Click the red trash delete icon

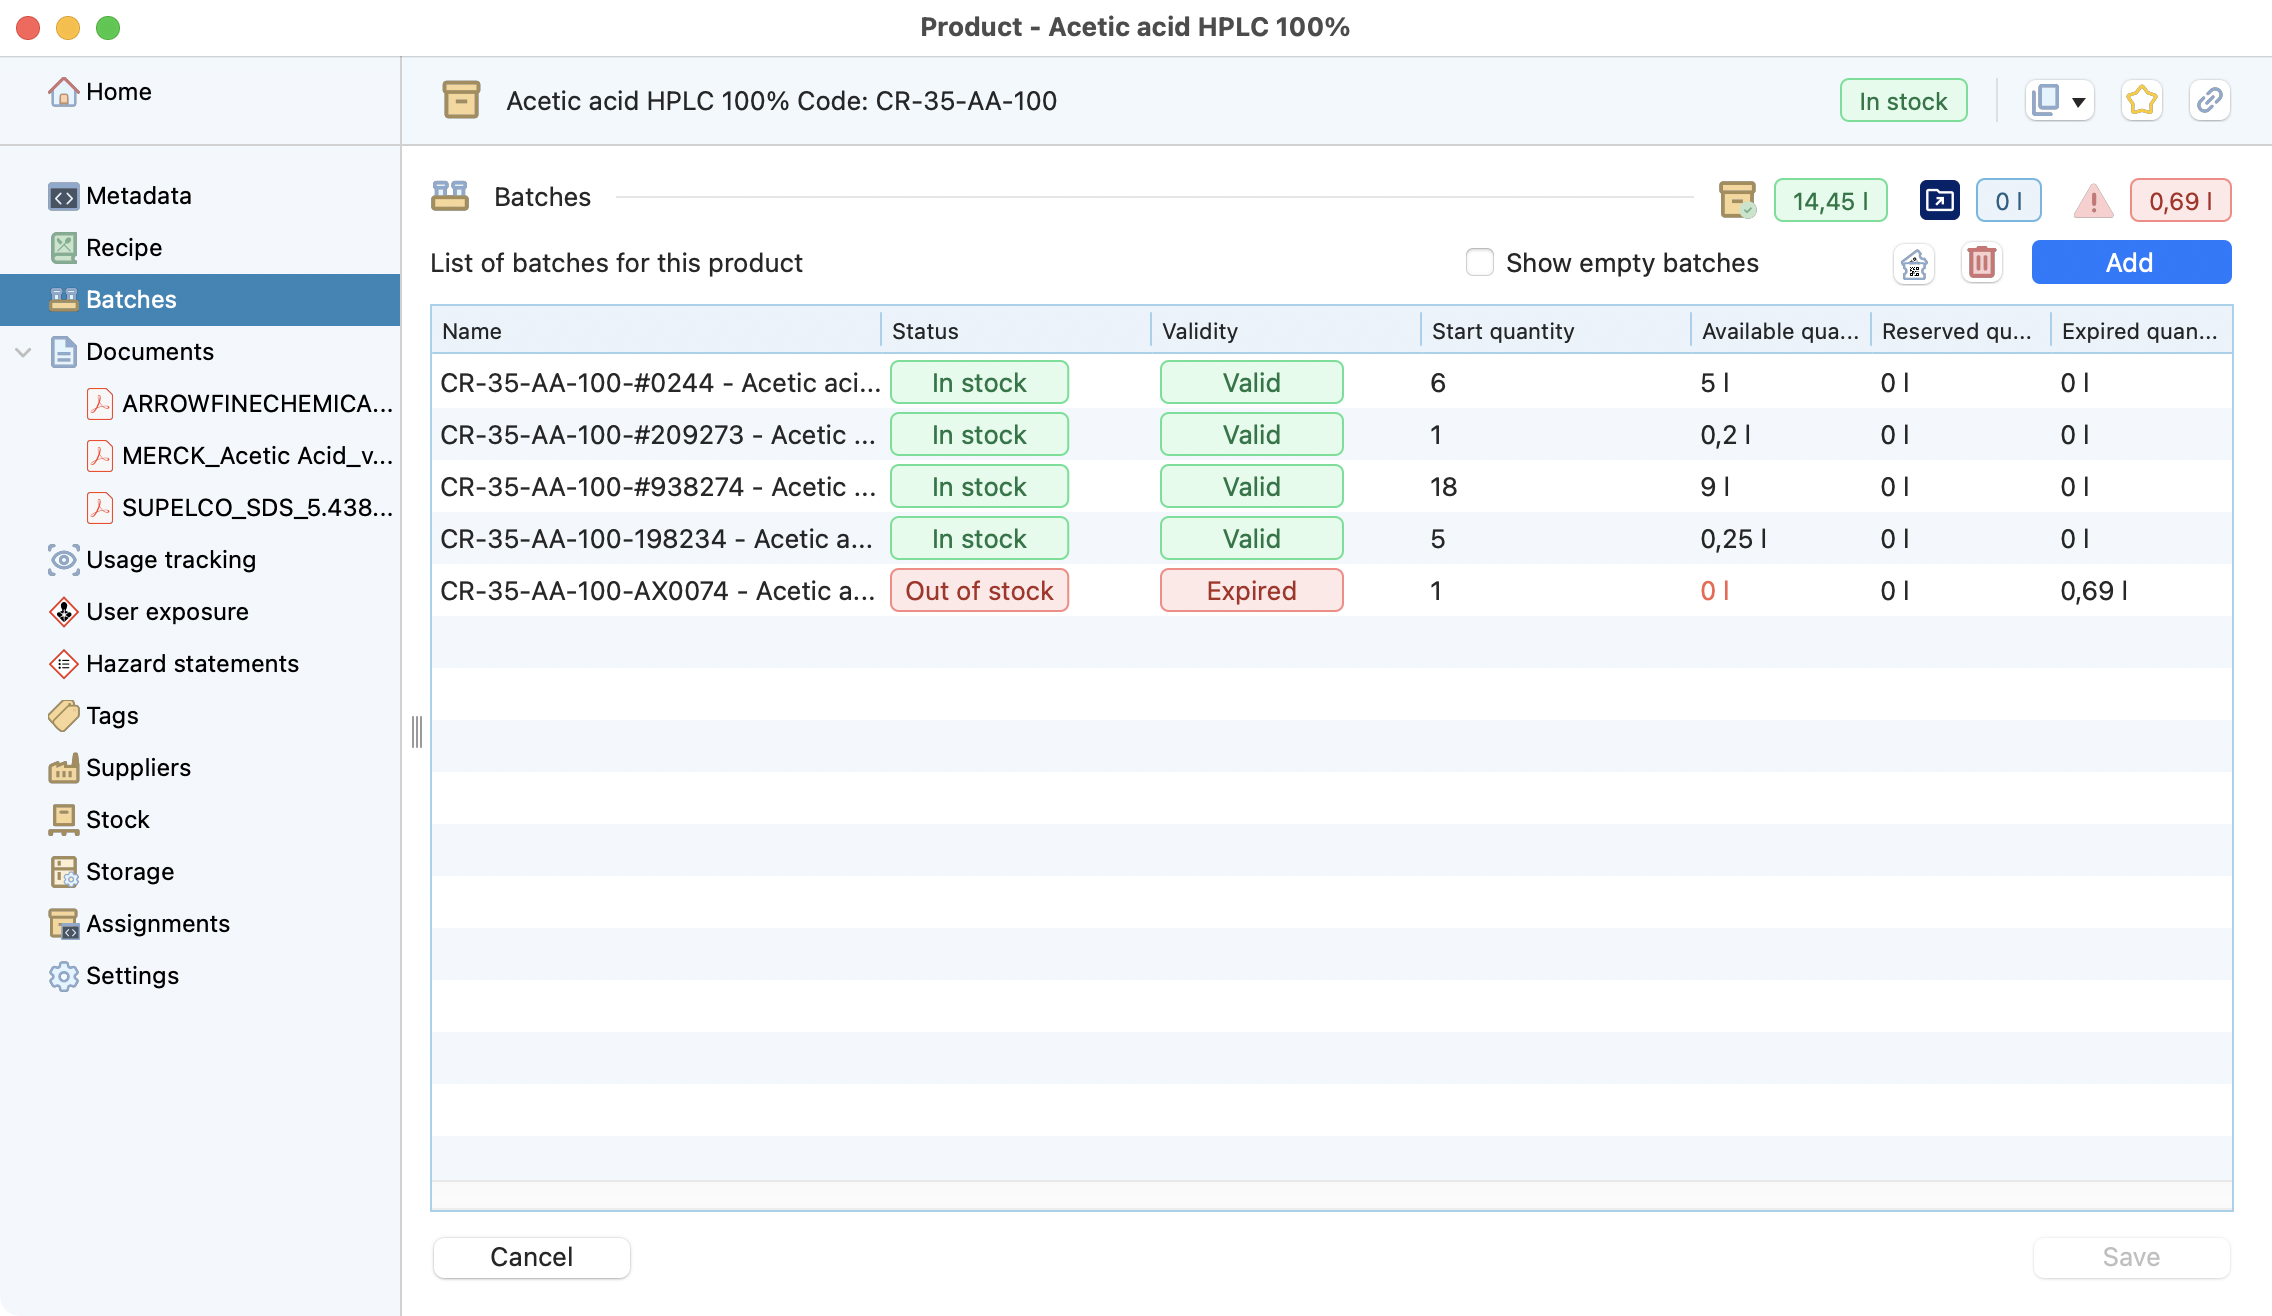coord(1981,263)
